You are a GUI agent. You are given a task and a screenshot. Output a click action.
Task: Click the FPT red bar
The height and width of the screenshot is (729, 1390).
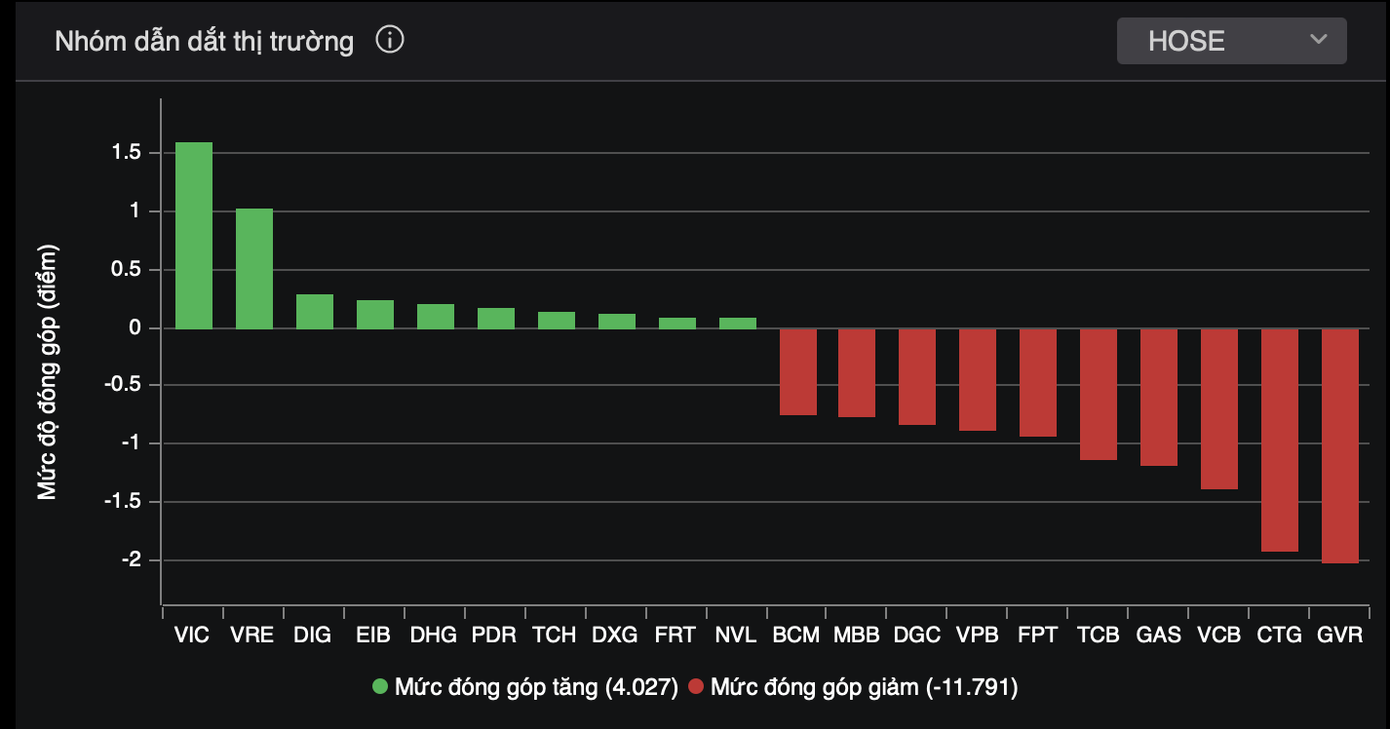pos(1038,383)
